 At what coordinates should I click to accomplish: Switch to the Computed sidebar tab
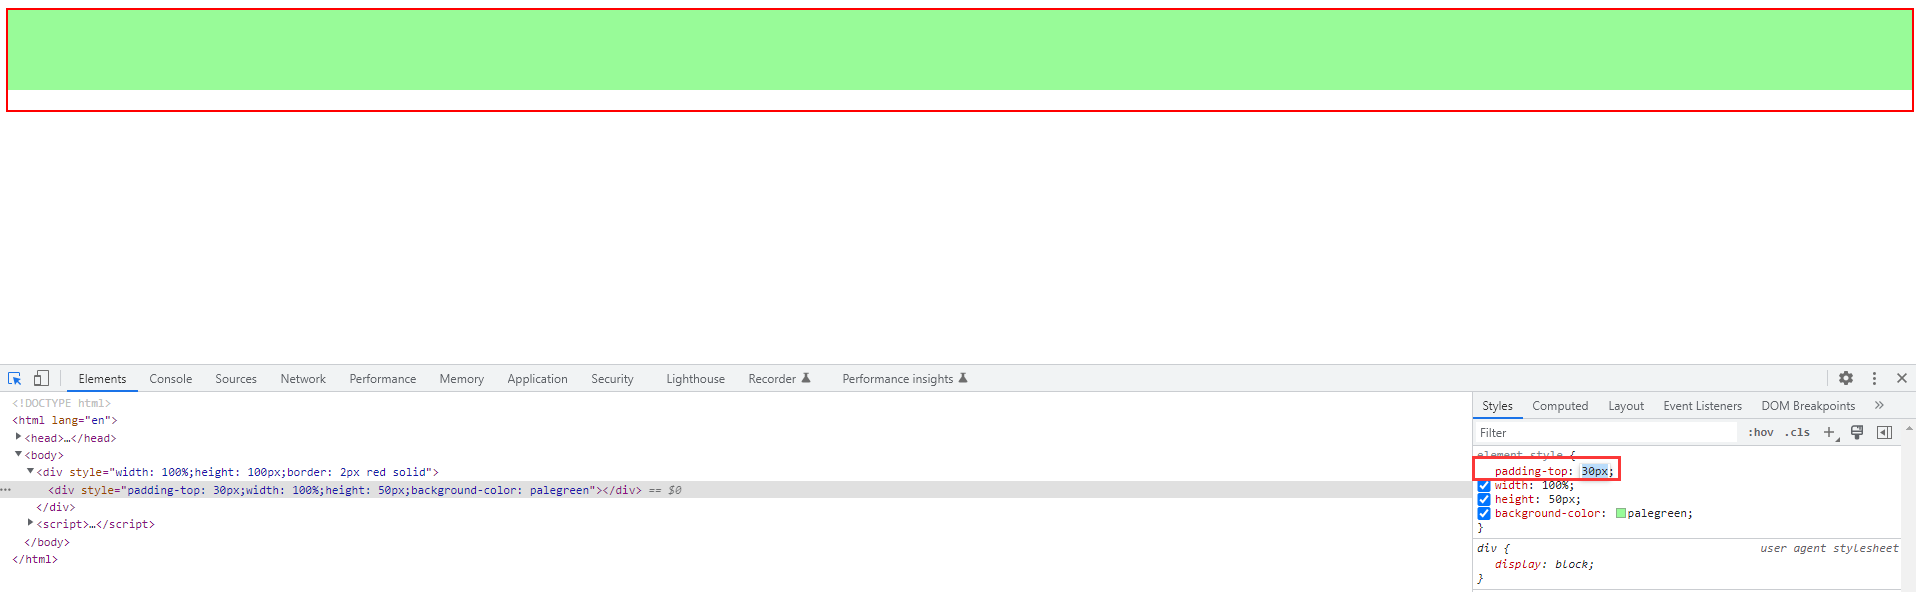1560,406
